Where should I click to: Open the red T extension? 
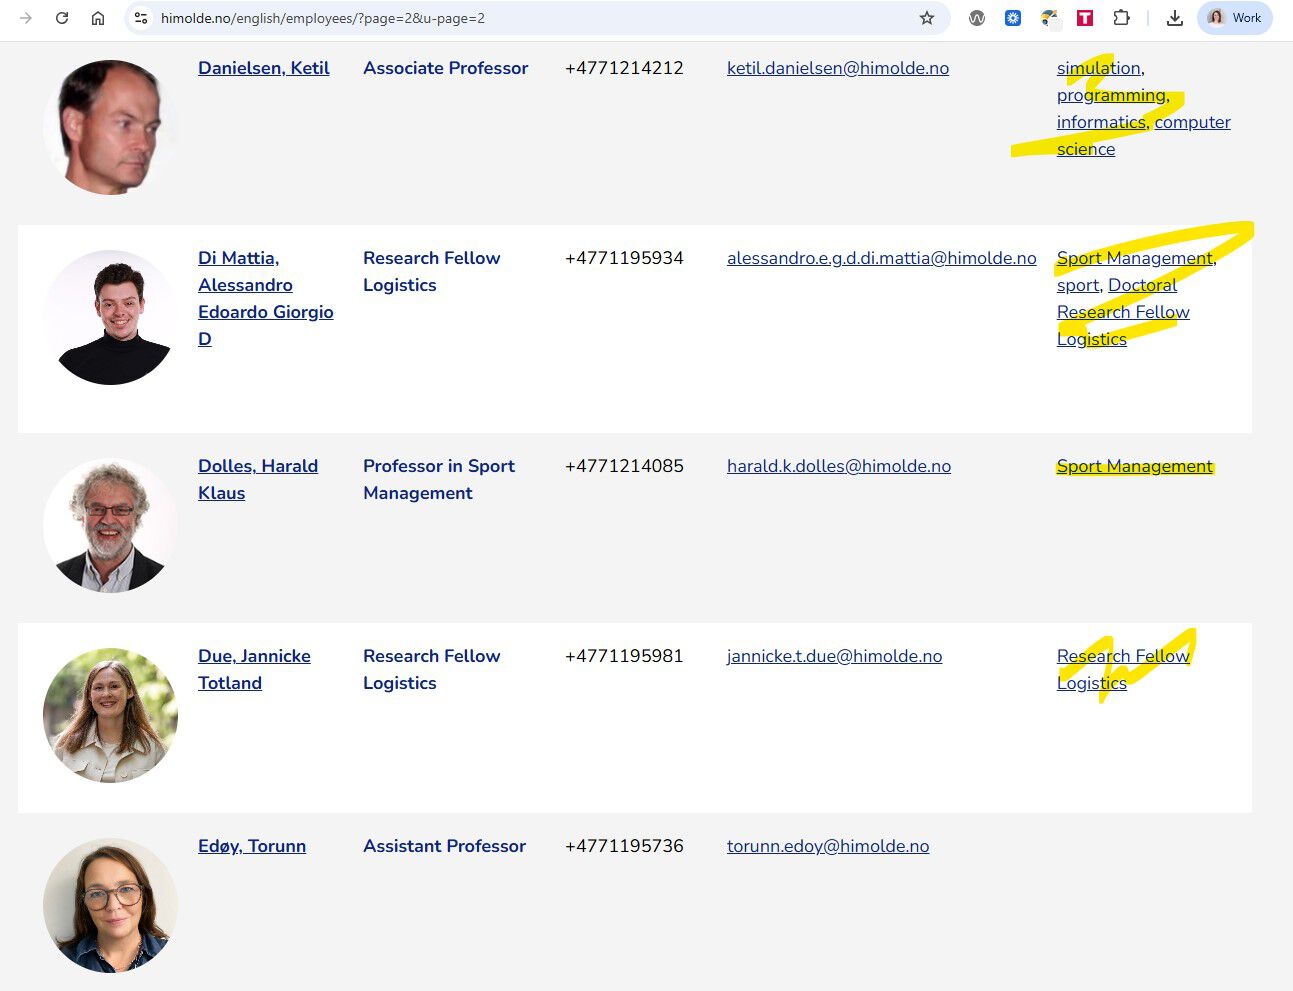pyautogui.click(x=1085, y=18)
